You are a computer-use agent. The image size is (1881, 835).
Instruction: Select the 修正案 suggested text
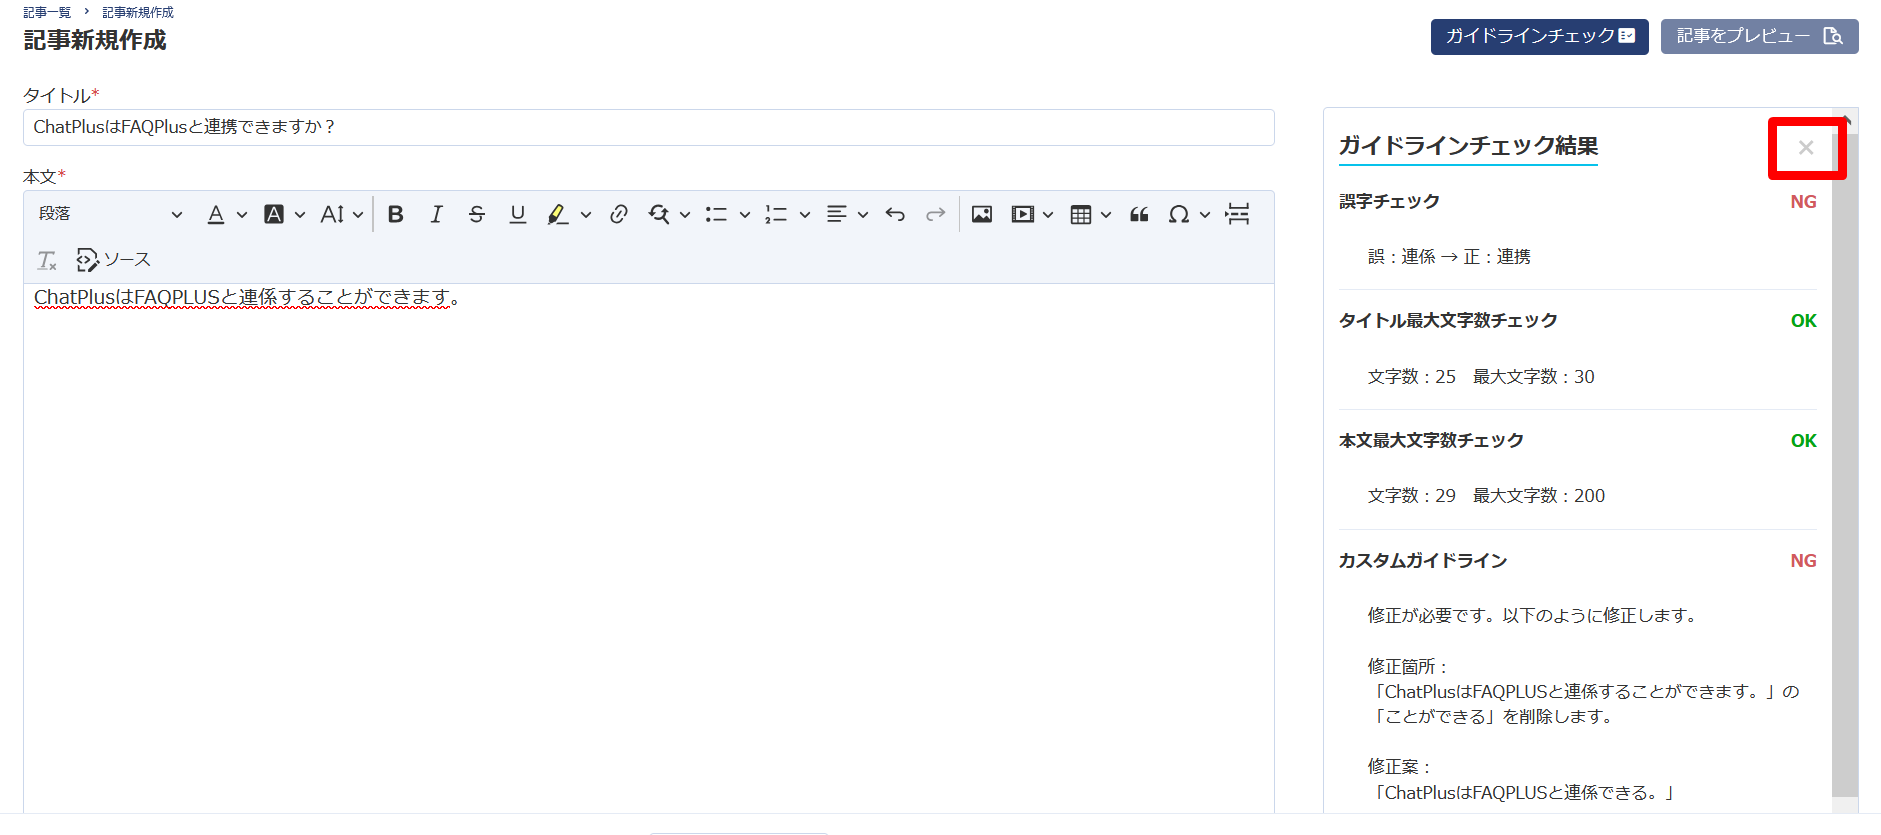click(1525, 793)
